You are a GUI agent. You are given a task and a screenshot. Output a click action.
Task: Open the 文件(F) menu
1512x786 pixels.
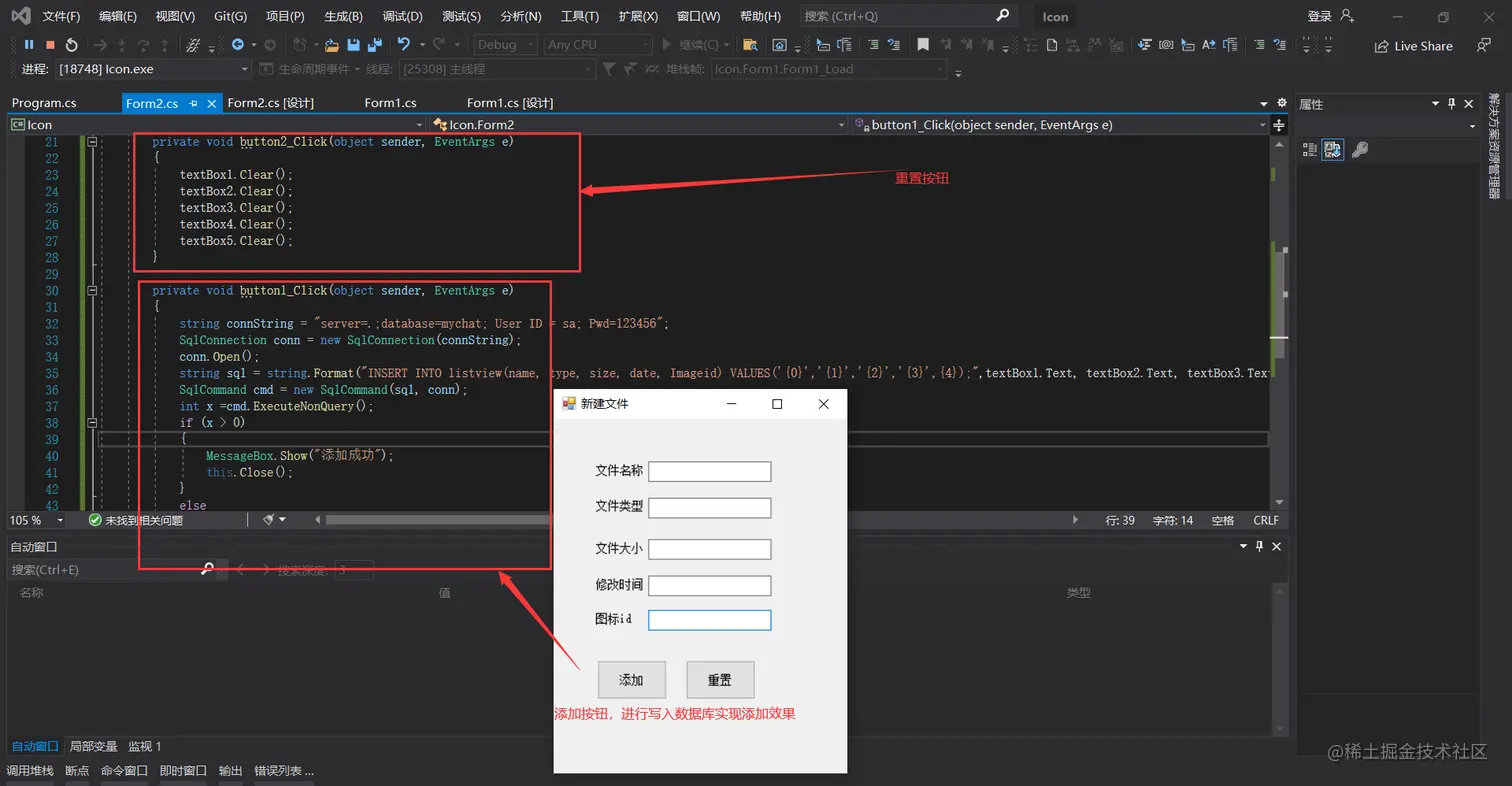[x=61, y=16]
